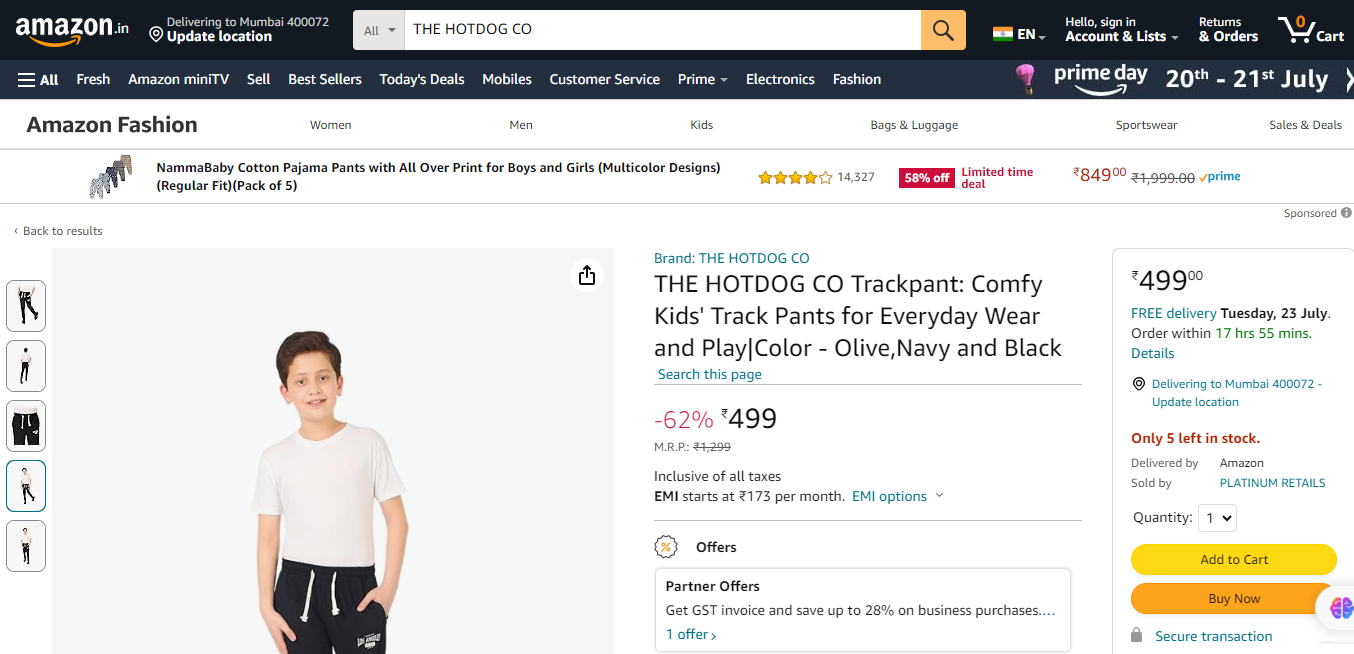This screenshot has height=654, width=1354.
Task: Go Back to results link
Action: (62, 231)
